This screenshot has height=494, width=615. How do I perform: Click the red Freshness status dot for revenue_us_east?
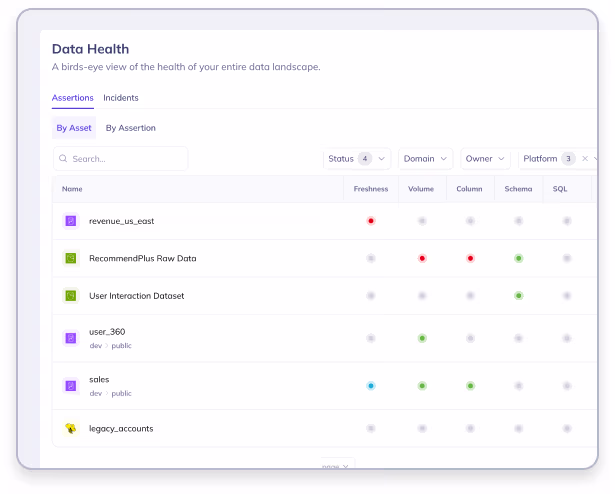point(371,220)
